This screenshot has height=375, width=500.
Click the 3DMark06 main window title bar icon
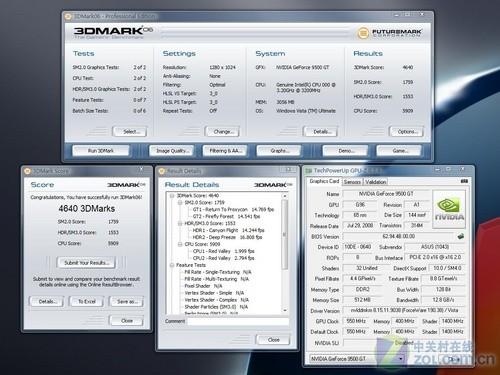(x=68, y=16)
